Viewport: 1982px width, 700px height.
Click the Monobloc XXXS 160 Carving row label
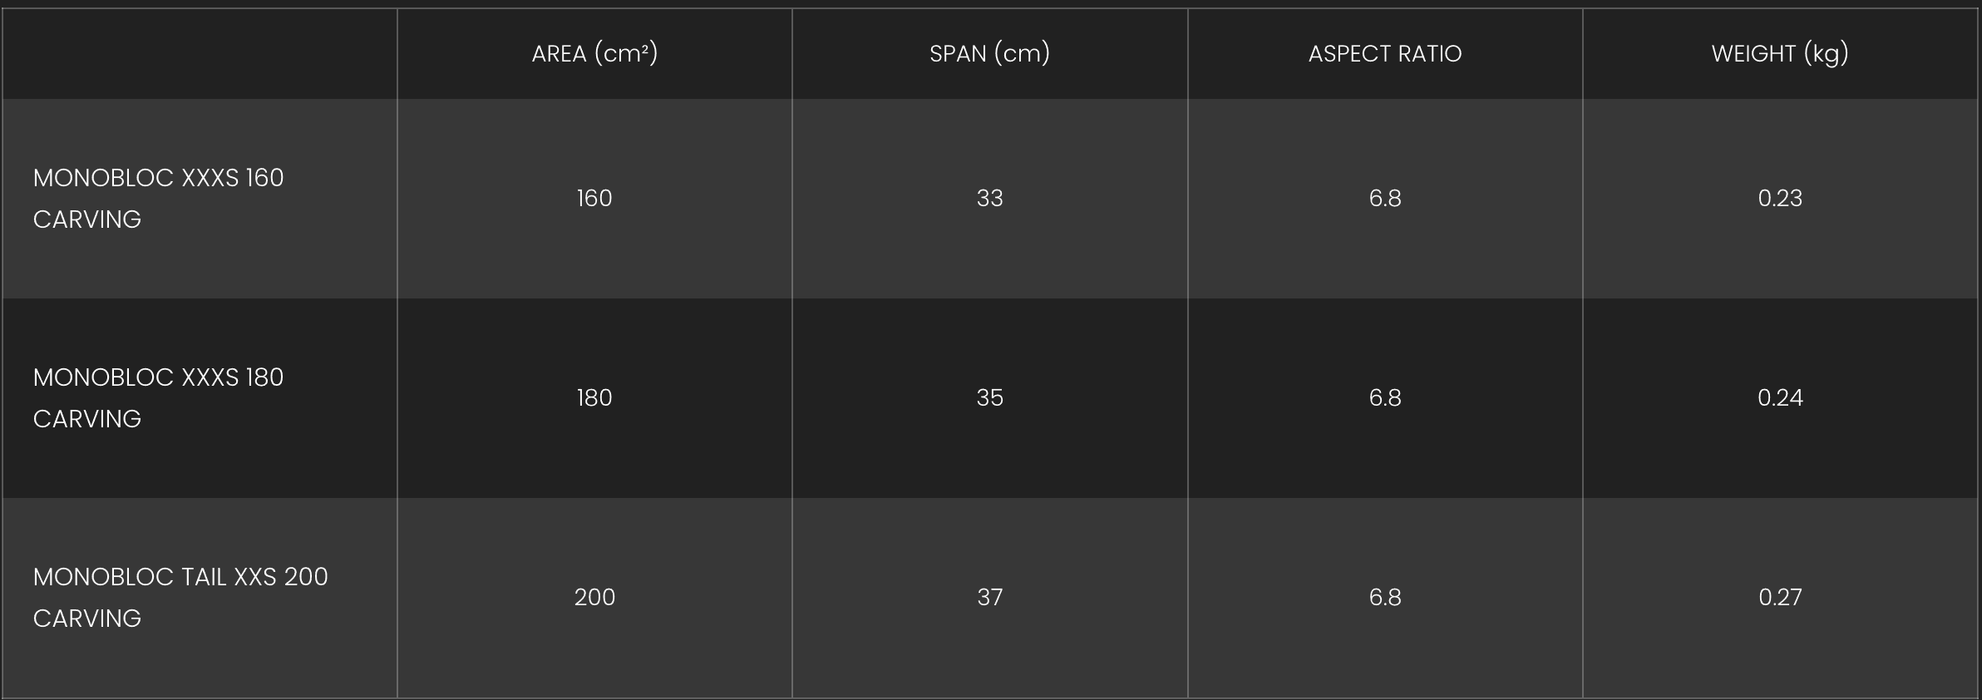pos(158,198)
